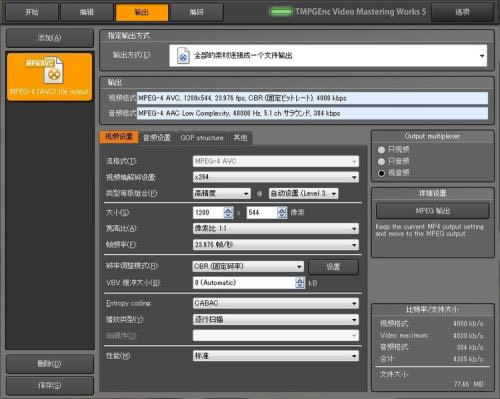Click the 删除(D) button

tap(49, 364)
